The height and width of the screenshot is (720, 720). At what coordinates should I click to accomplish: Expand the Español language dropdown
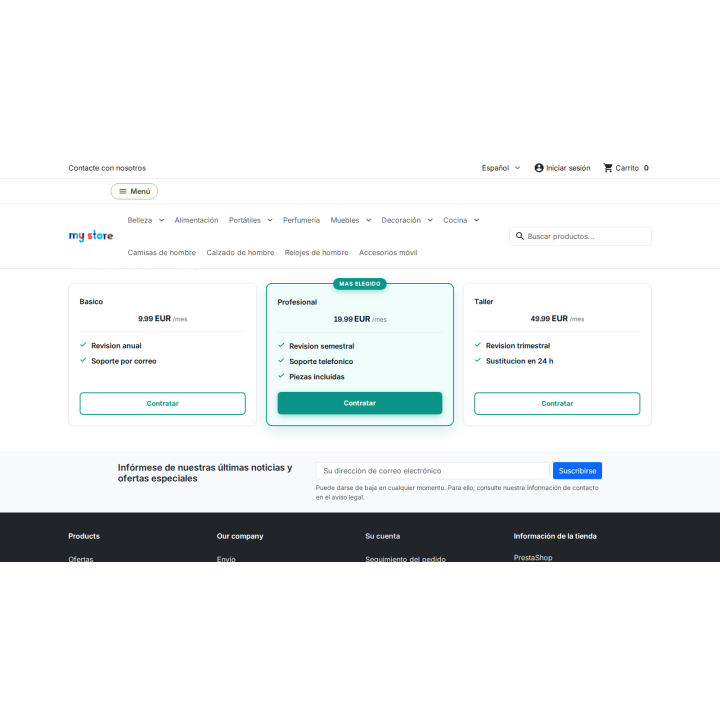click(501, 168)
